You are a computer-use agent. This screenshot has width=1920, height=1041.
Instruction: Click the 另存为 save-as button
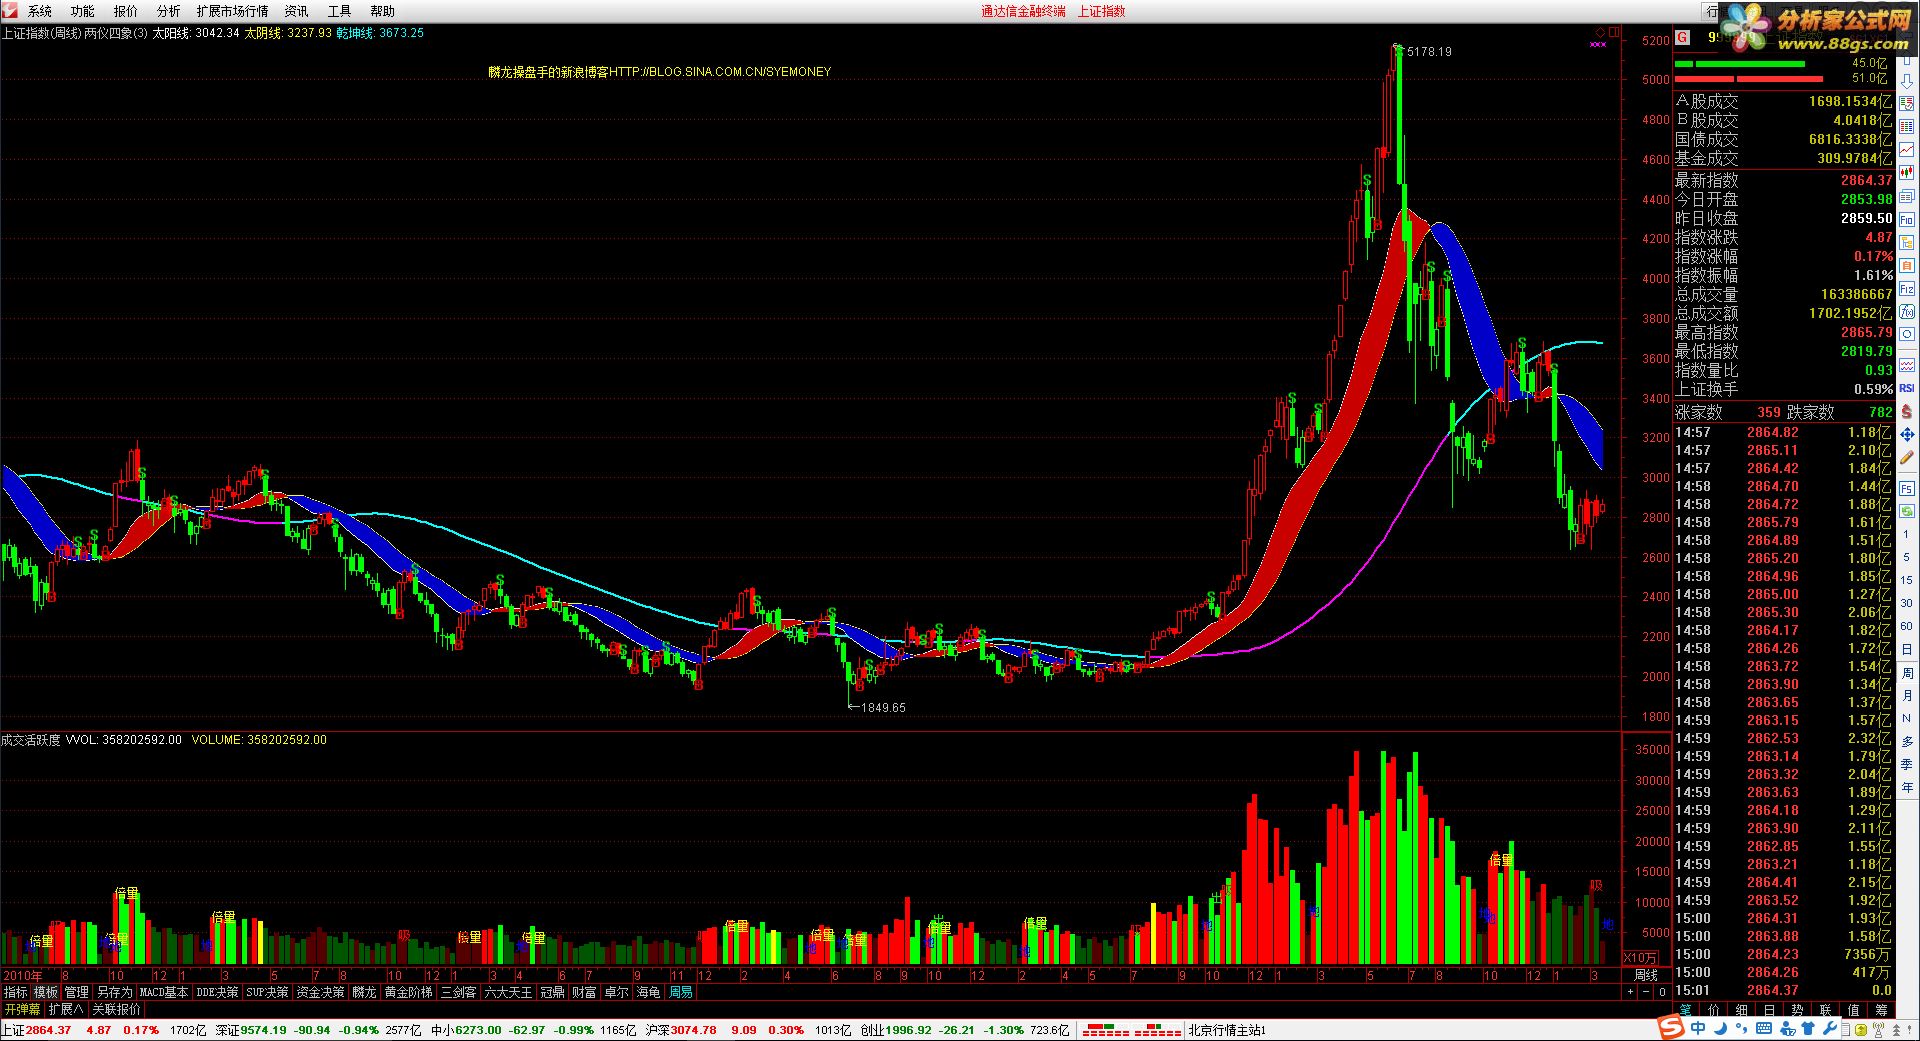point(114,992)
